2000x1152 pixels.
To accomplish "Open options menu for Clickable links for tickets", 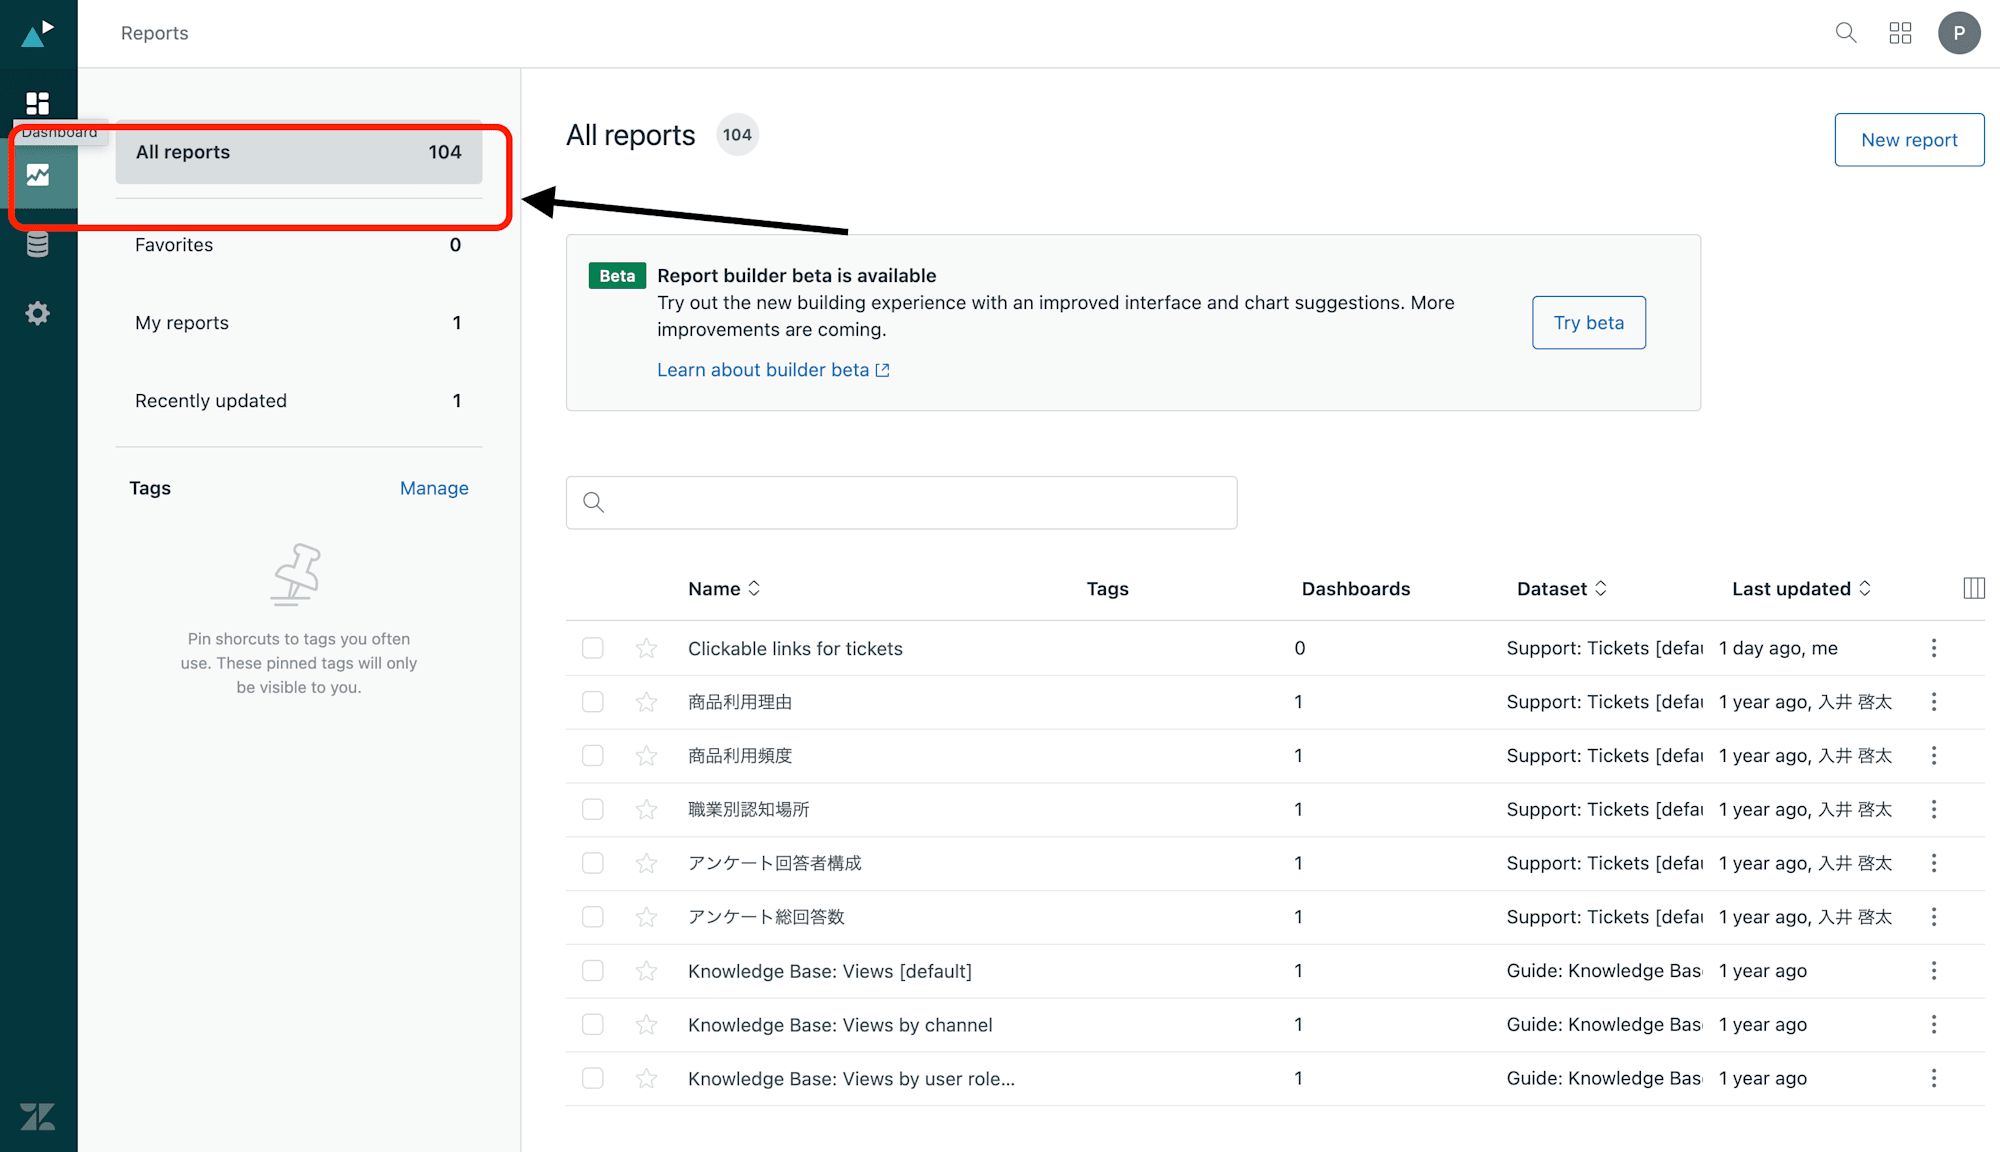I will coord(1933,648).
